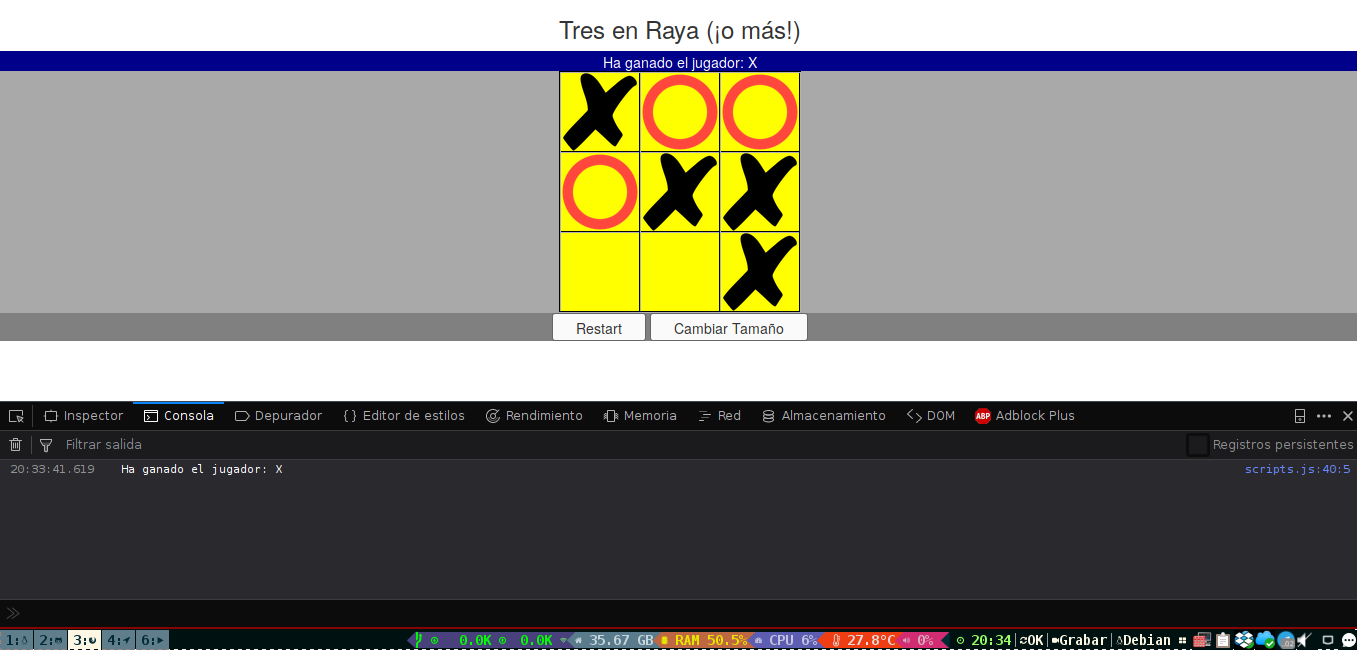Click the 20:34 clock in status bar

(984, 640)
